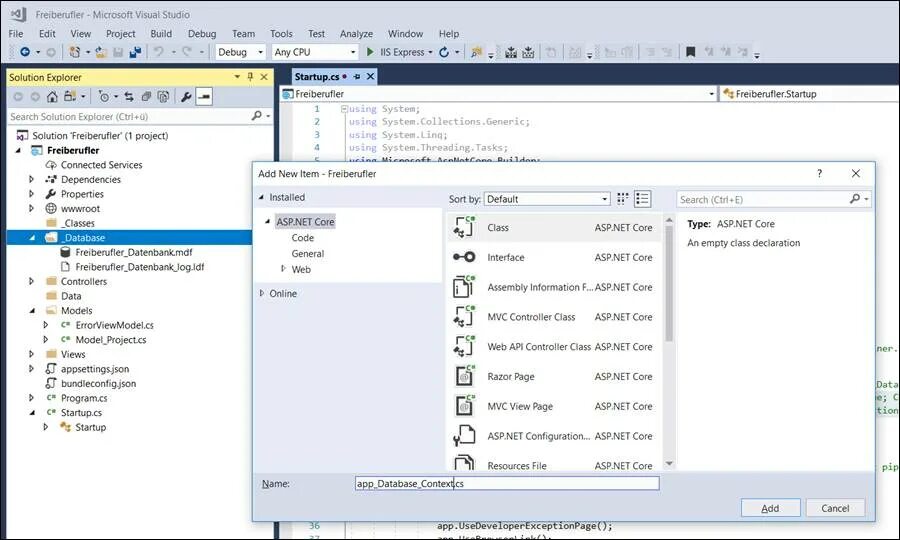Collapse the Models folder
The image size is (900, 540).
click(32, 310)
